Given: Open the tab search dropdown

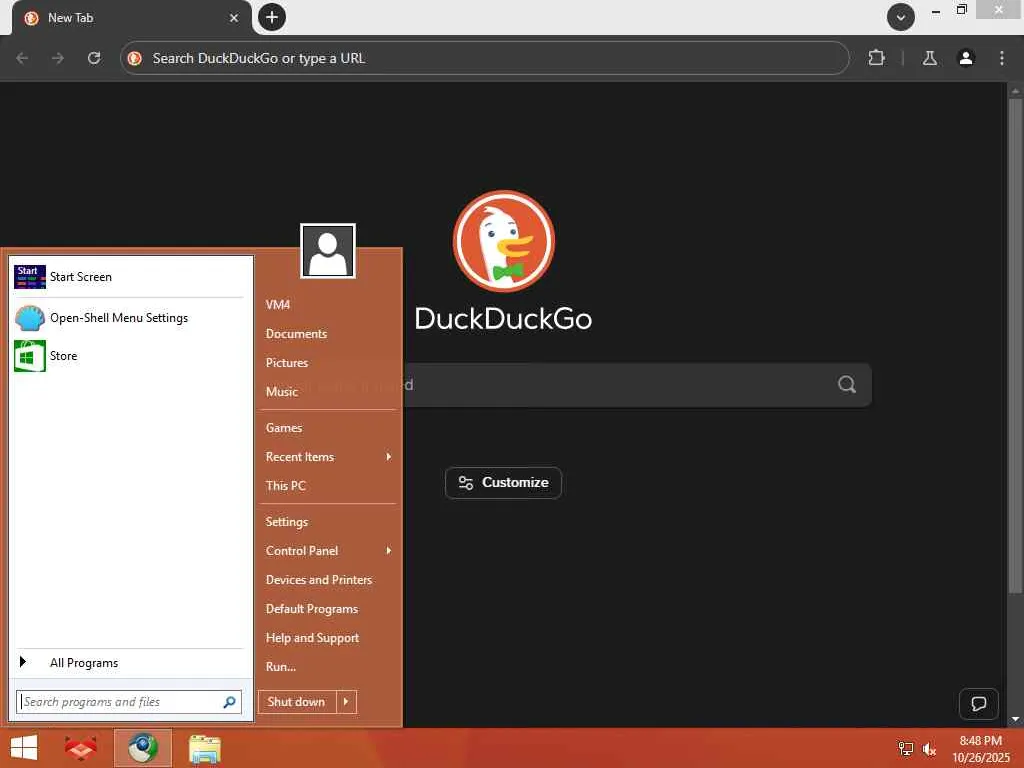Looking at the screenshot, I should [x=901, y=17].
